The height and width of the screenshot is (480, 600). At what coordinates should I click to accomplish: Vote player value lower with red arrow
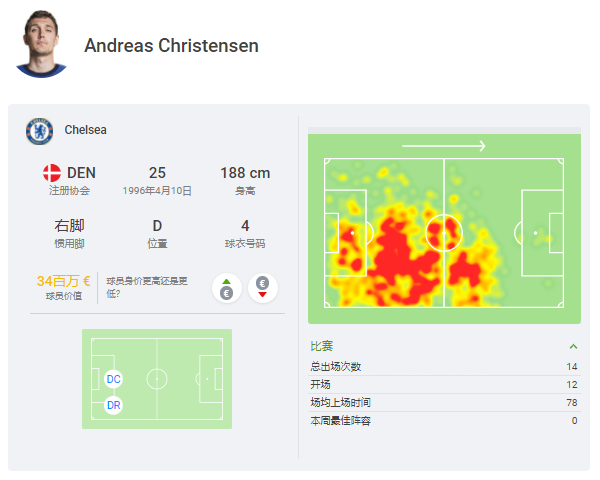(263, 288)
